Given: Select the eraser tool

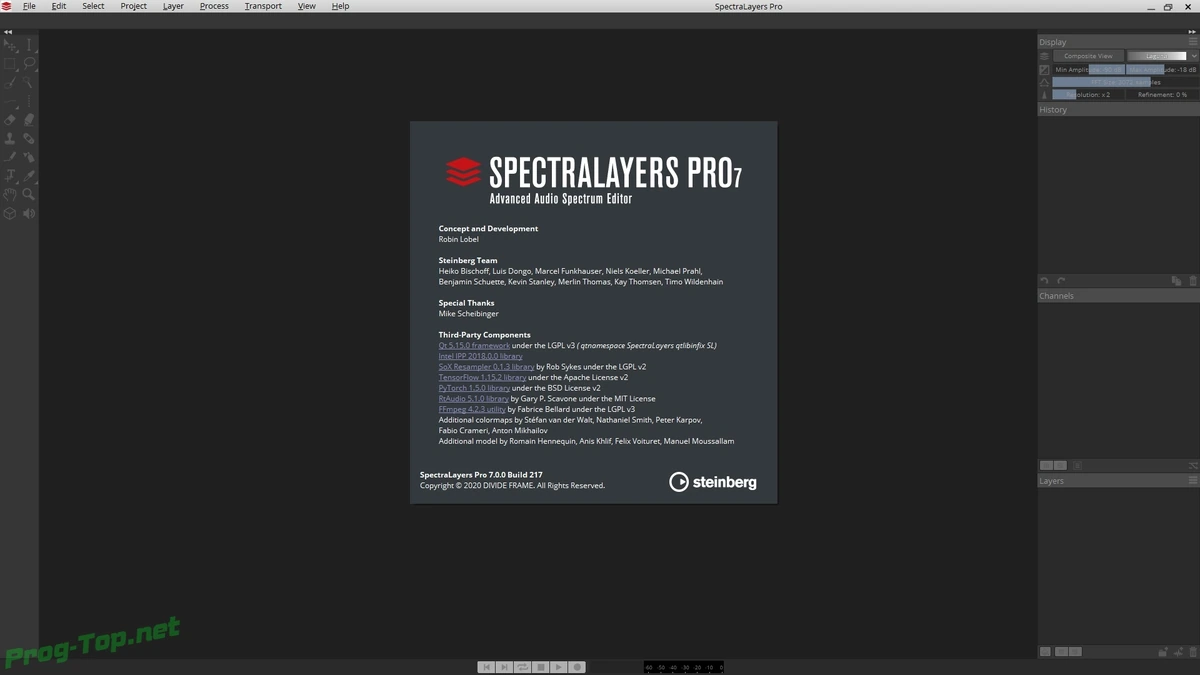Looking at the screenshot, I should 10,120.
